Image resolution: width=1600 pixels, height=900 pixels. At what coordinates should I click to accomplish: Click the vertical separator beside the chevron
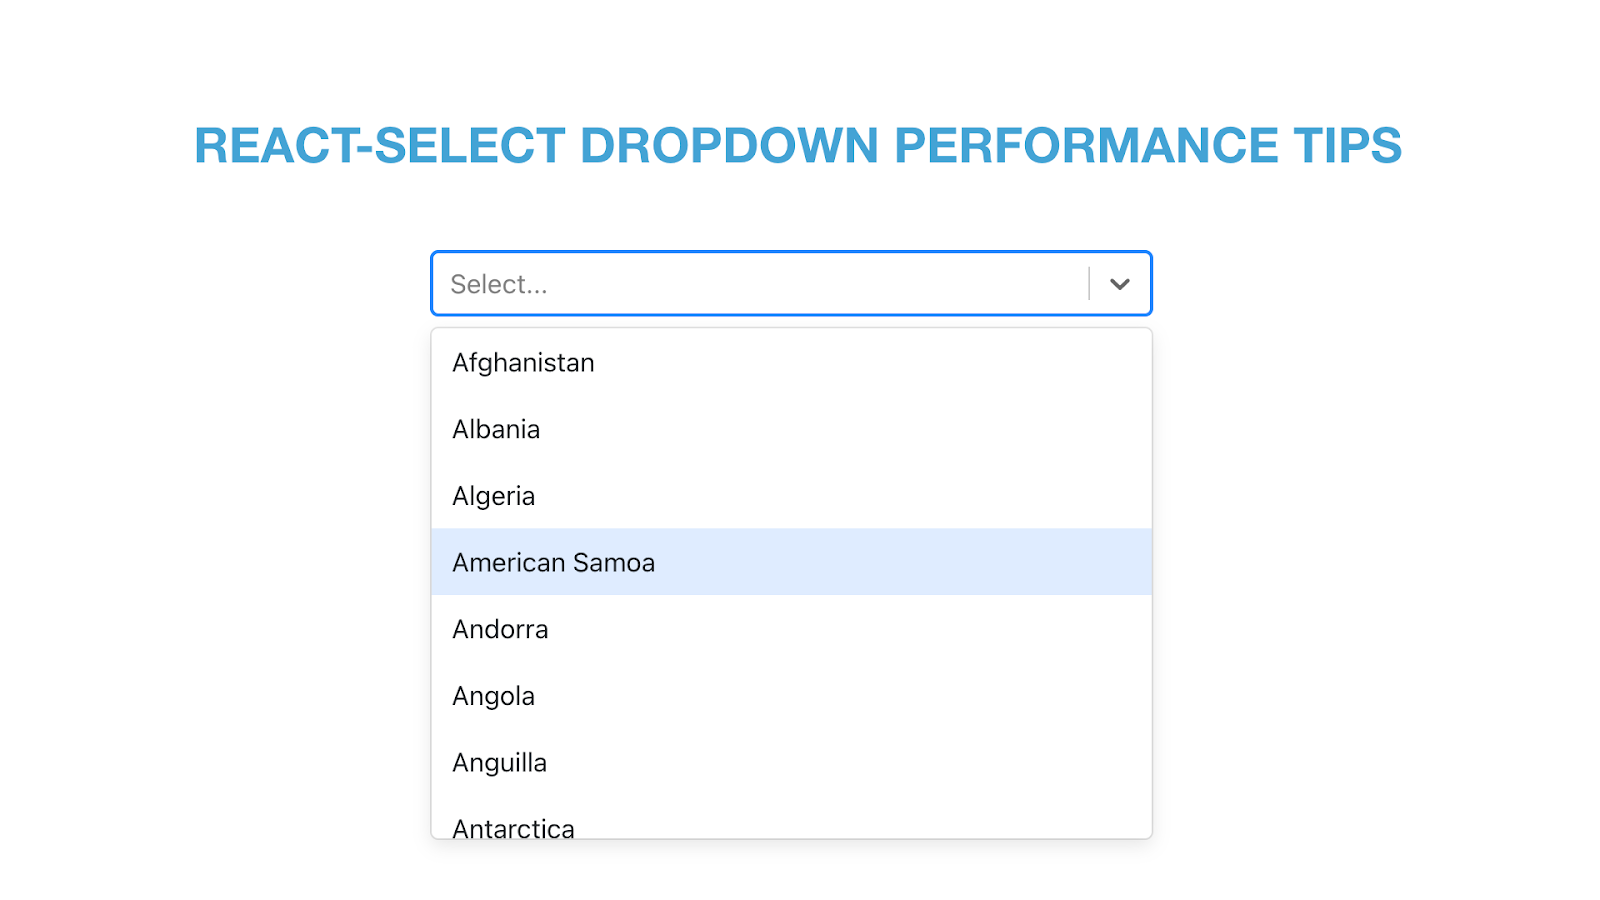coord(1089,284)
